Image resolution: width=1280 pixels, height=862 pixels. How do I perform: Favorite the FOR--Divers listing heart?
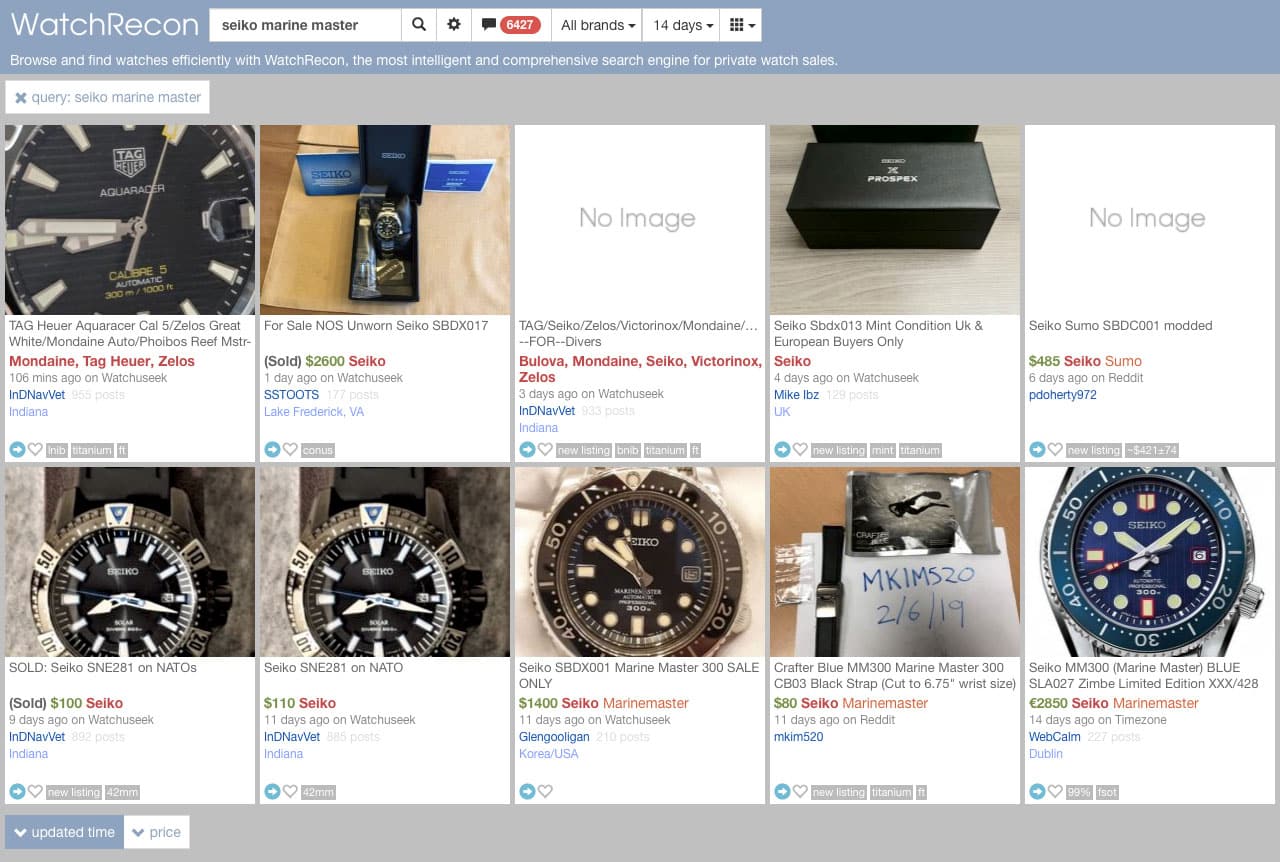click(545, 450)
